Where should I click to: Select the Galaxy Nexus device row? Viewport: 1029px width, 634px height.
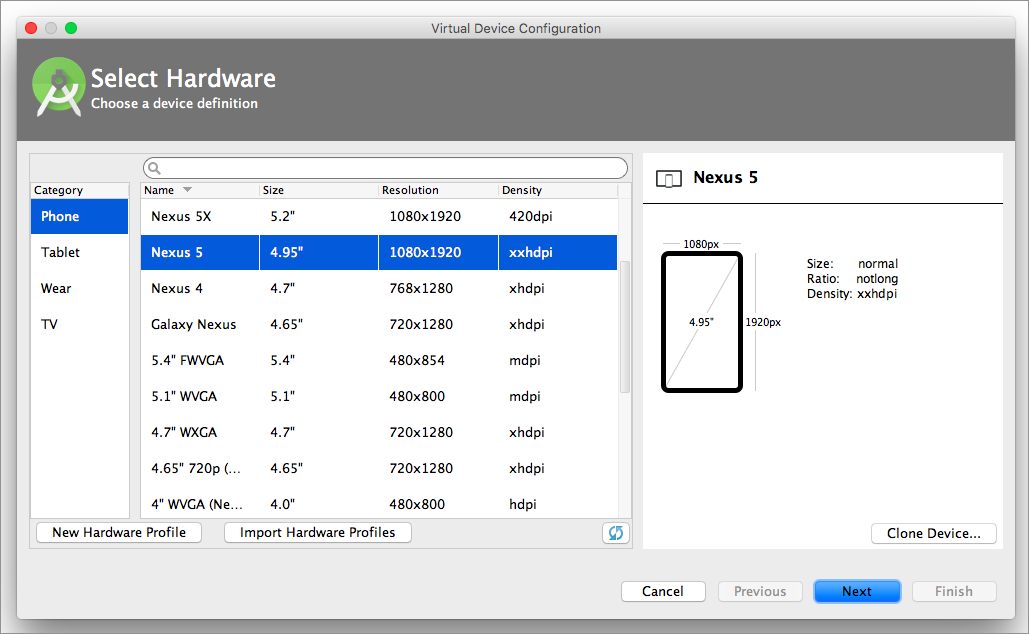point(378,324)
